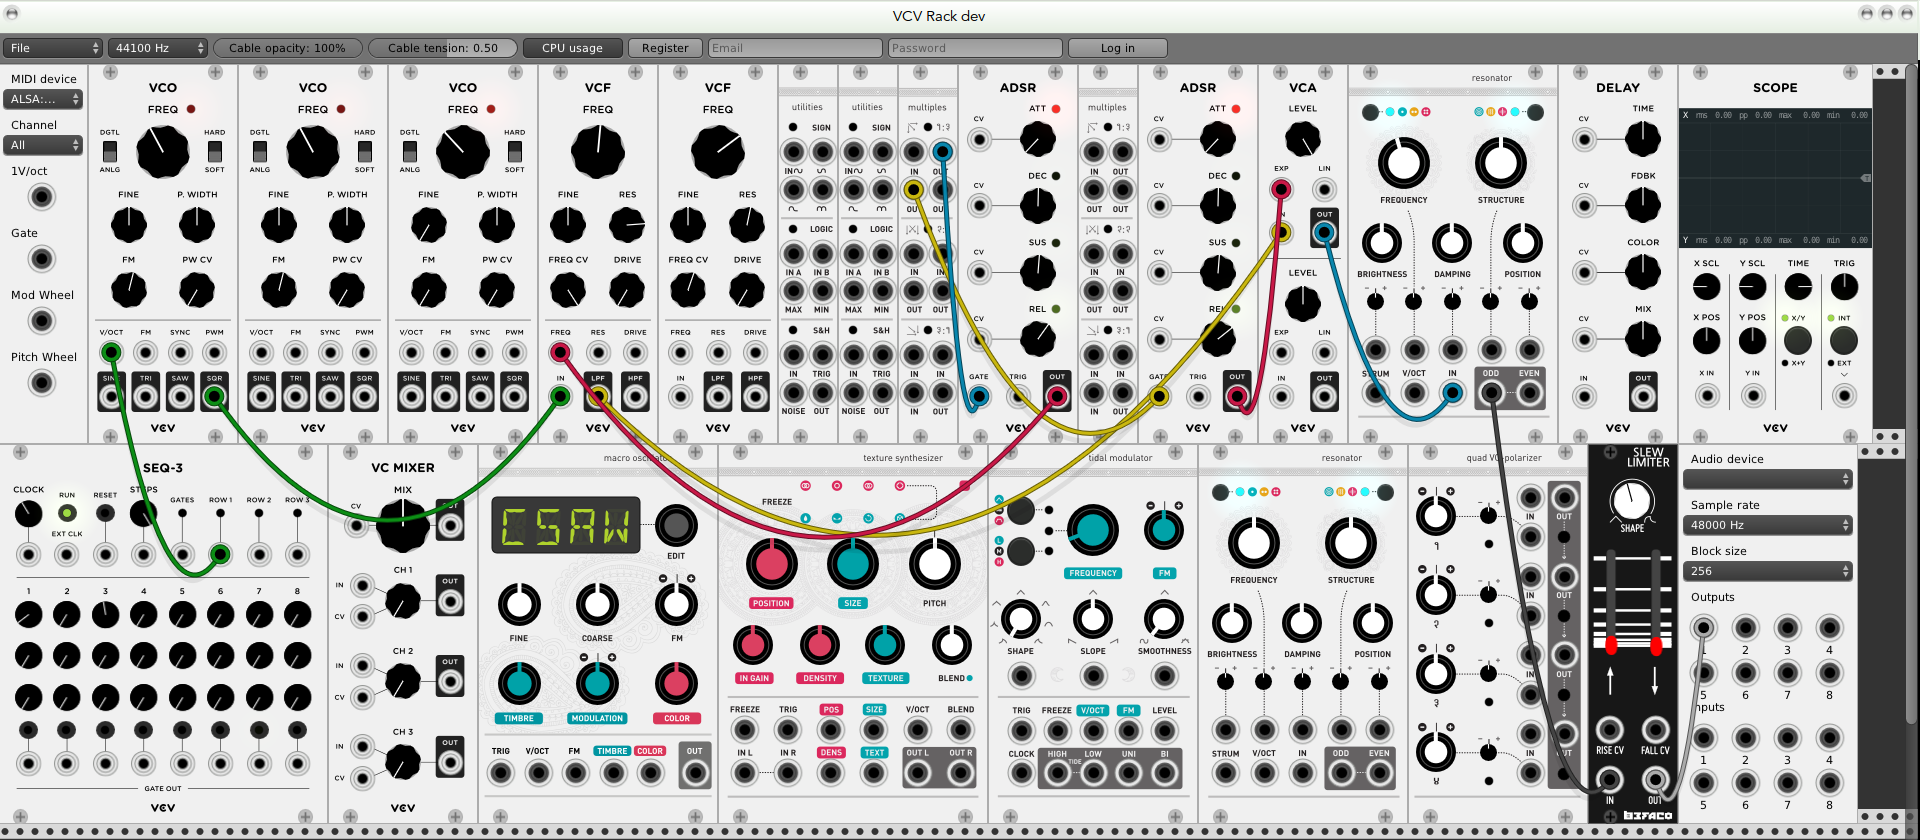This screenshot has height=840, width=1920.
Task: Toggle the SCOPE X/Y mode button
Action: tap(1798, 341)
